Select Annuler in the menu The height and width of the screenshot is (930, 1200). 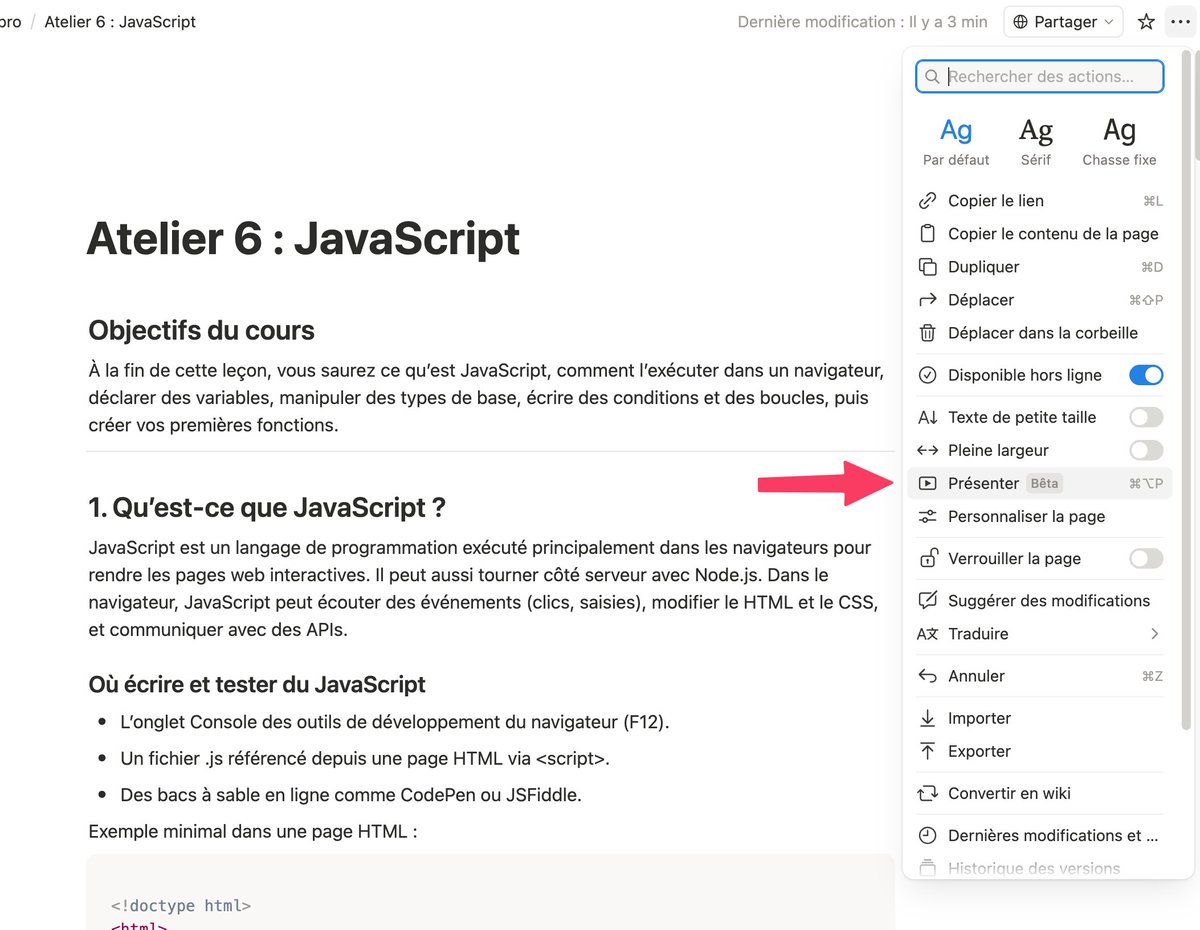coord(1040,676)
